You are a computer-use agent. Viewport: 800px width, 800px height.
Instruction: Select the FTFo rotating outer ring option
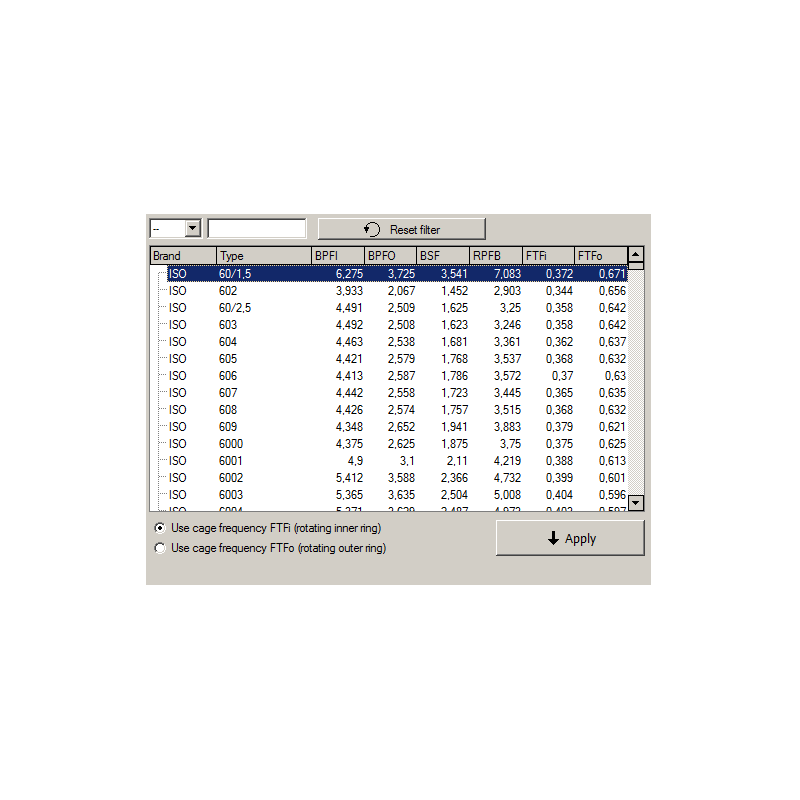point(160,548)
